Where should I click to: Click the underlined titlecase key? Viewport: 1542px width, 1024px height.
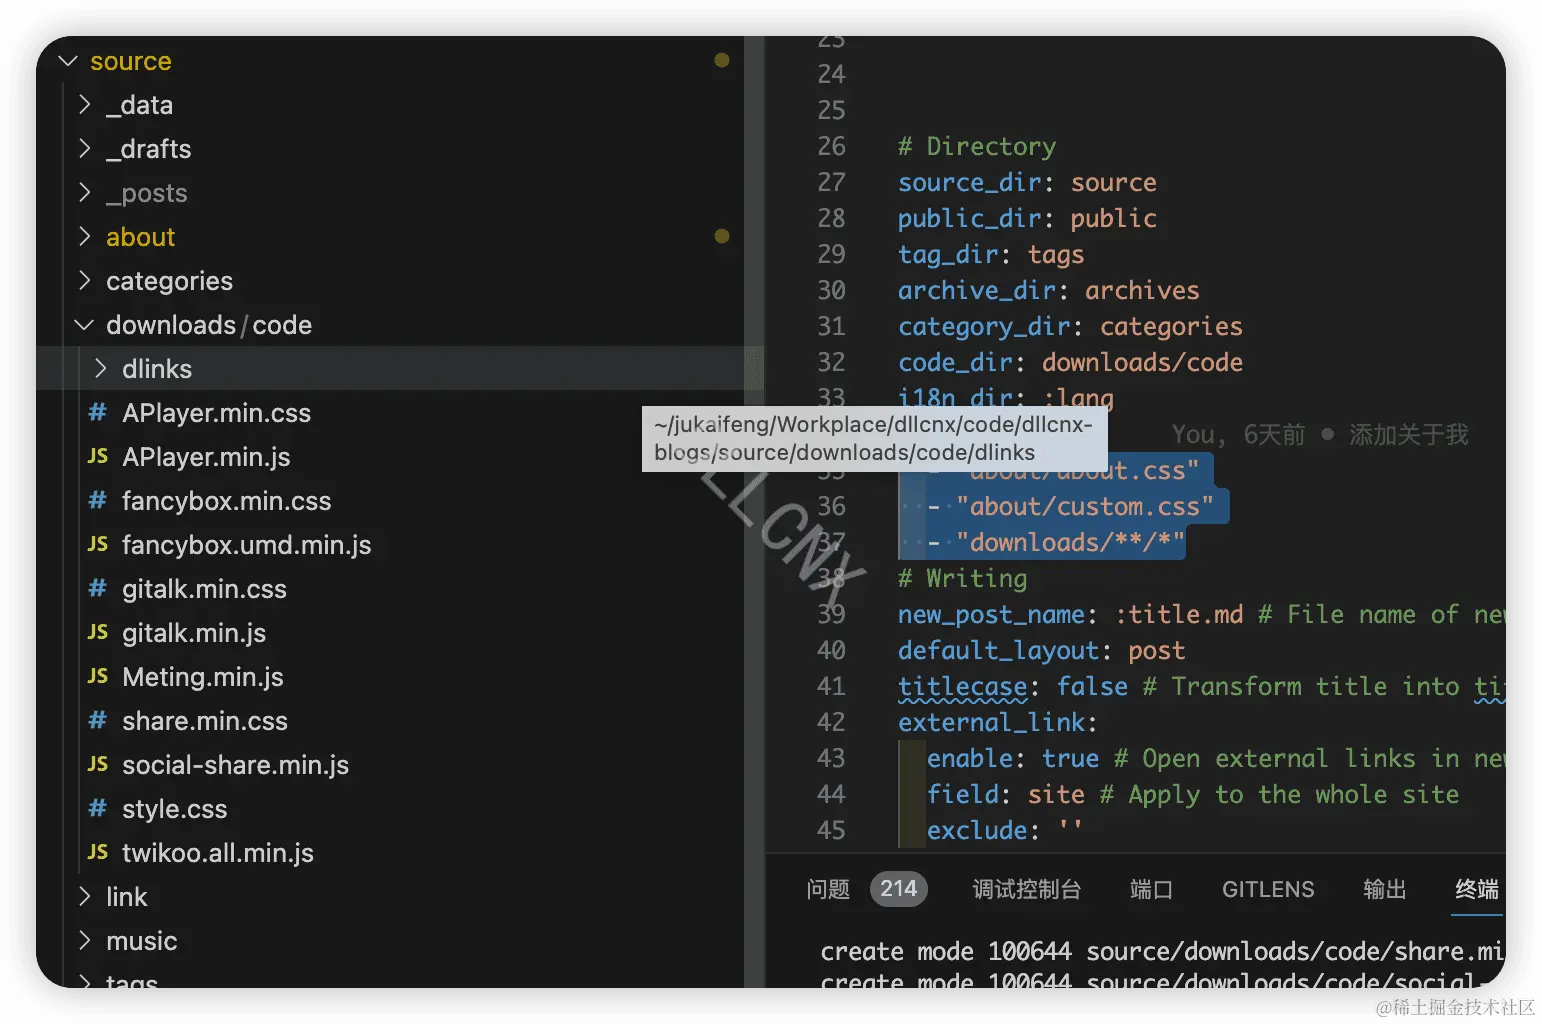962,686
